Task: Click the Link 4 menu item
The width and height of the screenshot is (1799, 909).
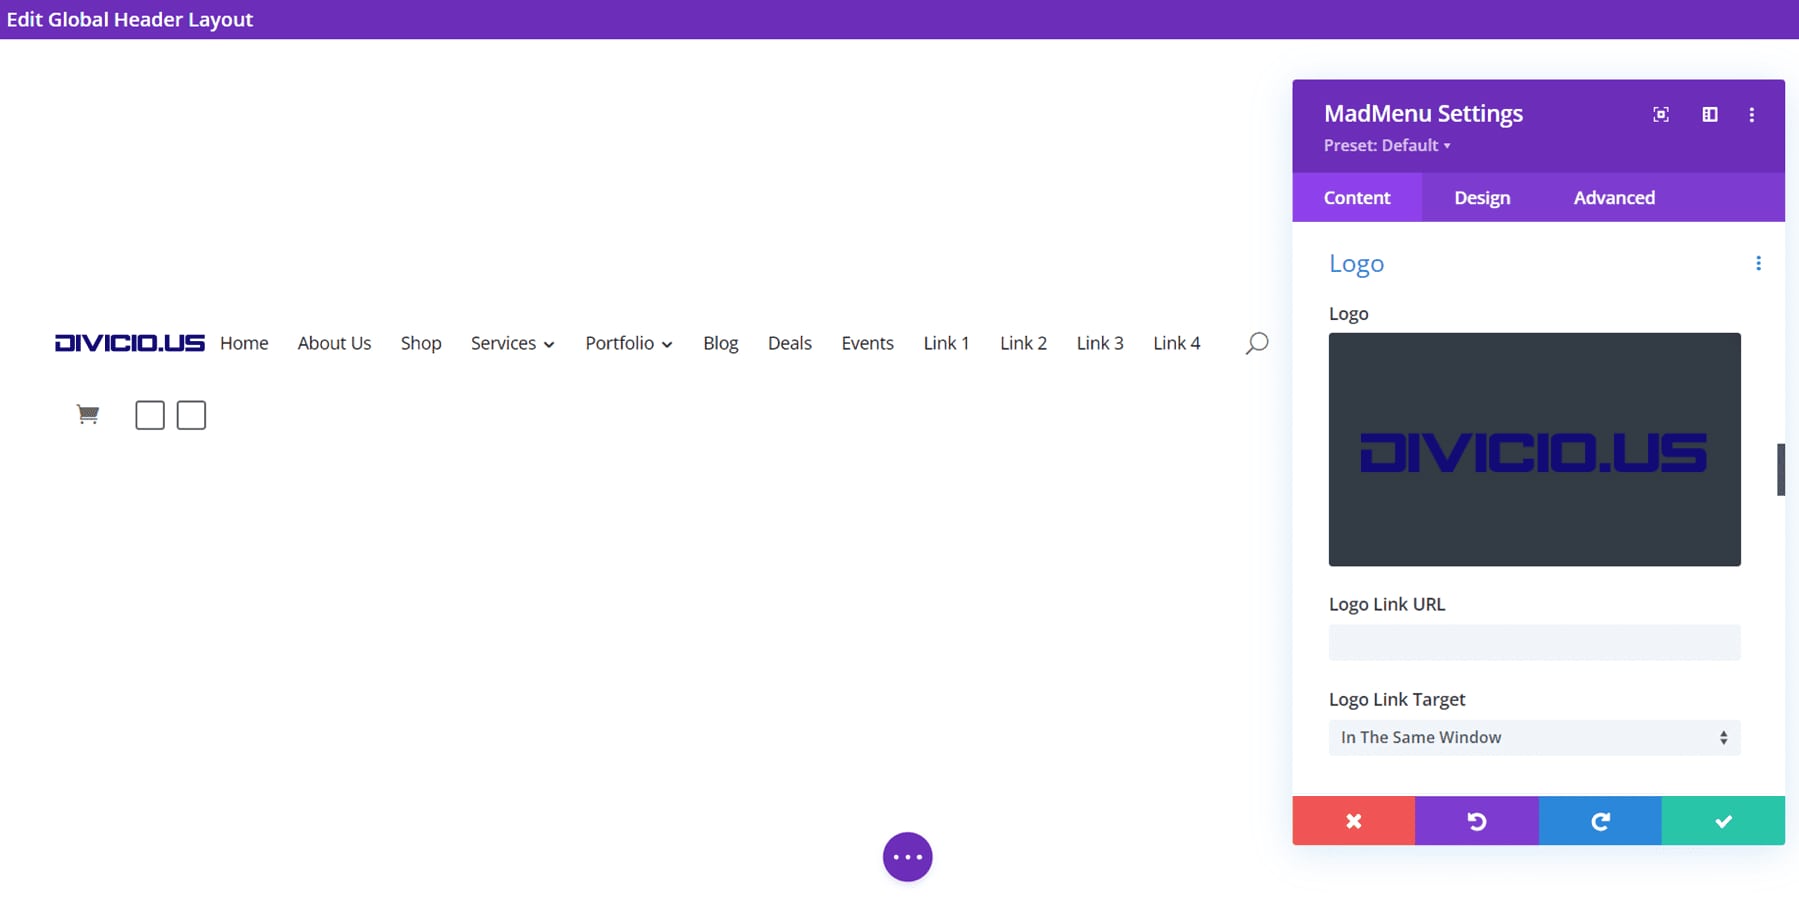Action: point(1176,343)
